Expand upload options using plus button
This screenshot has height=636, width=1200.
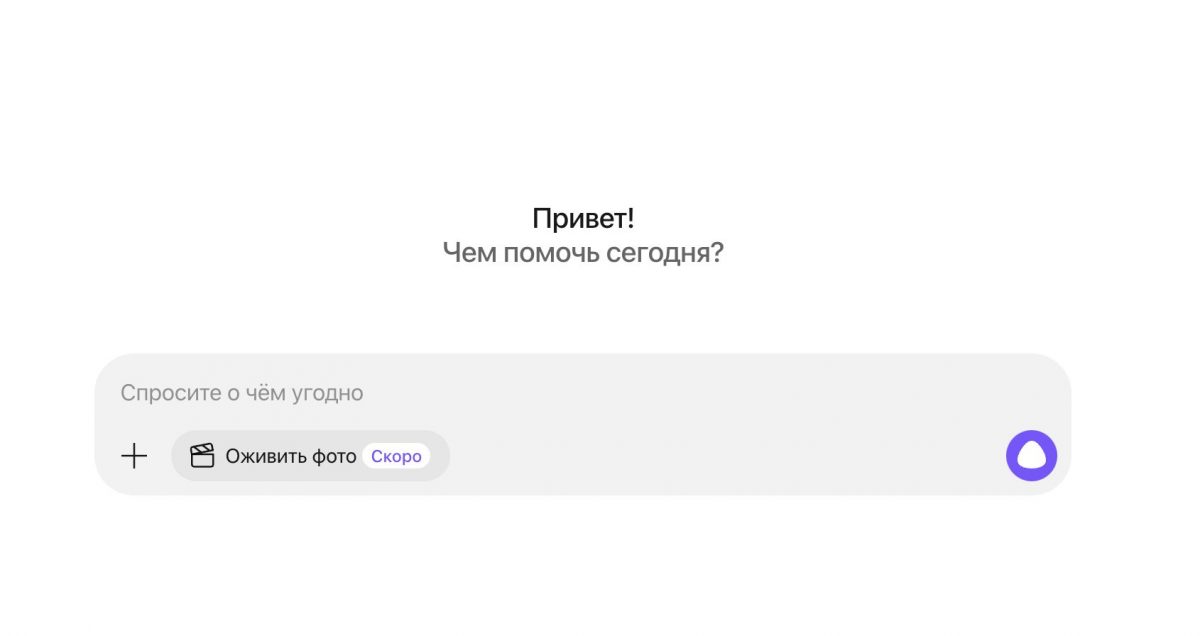(x=134, y=456)
